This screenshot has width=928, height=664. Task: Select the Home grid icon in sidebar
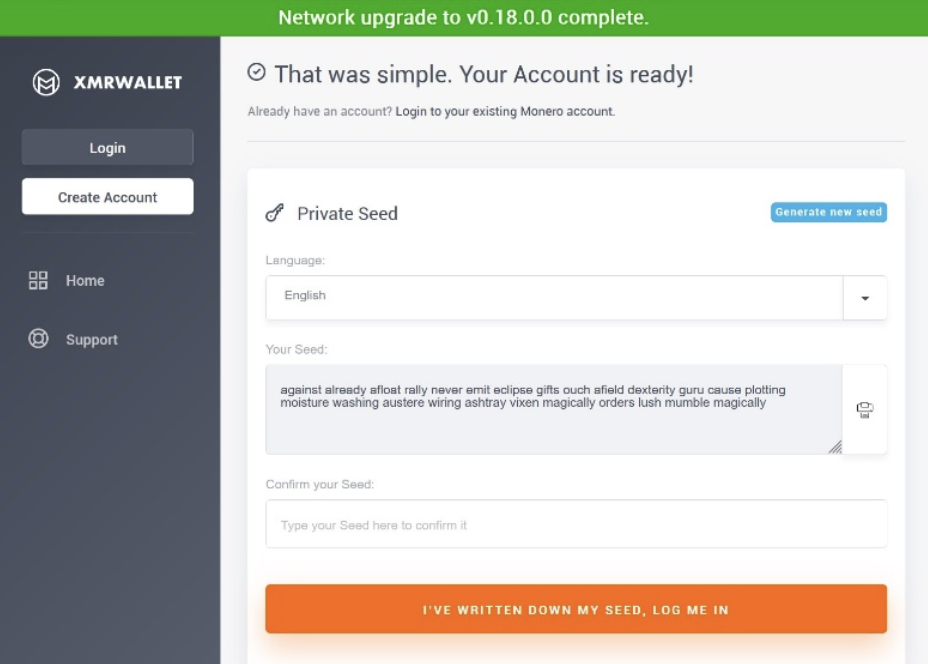[40, 280]
